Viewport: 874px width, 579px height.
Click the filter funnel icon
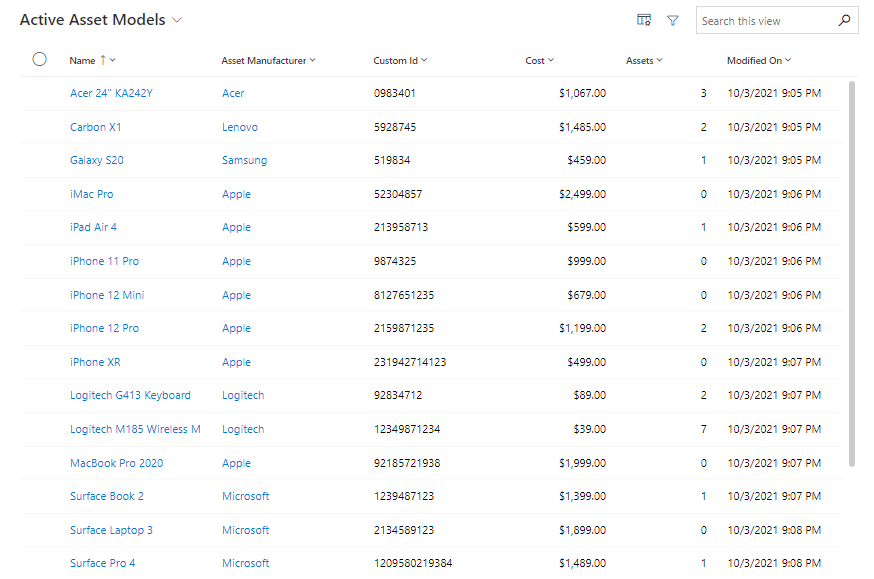[673, 20]
